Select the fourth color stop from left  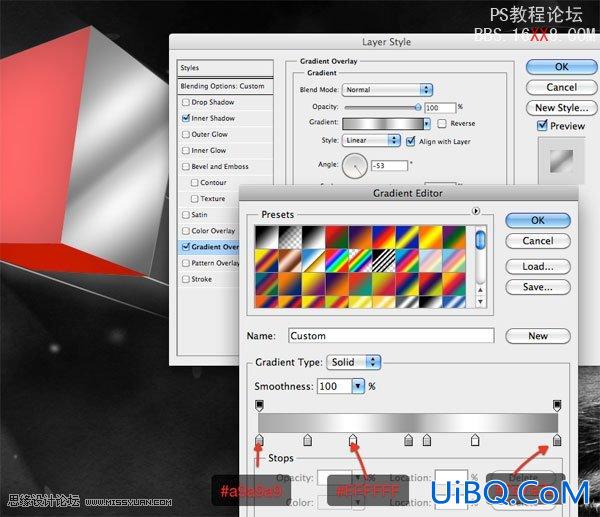click(x=408, y=440)
